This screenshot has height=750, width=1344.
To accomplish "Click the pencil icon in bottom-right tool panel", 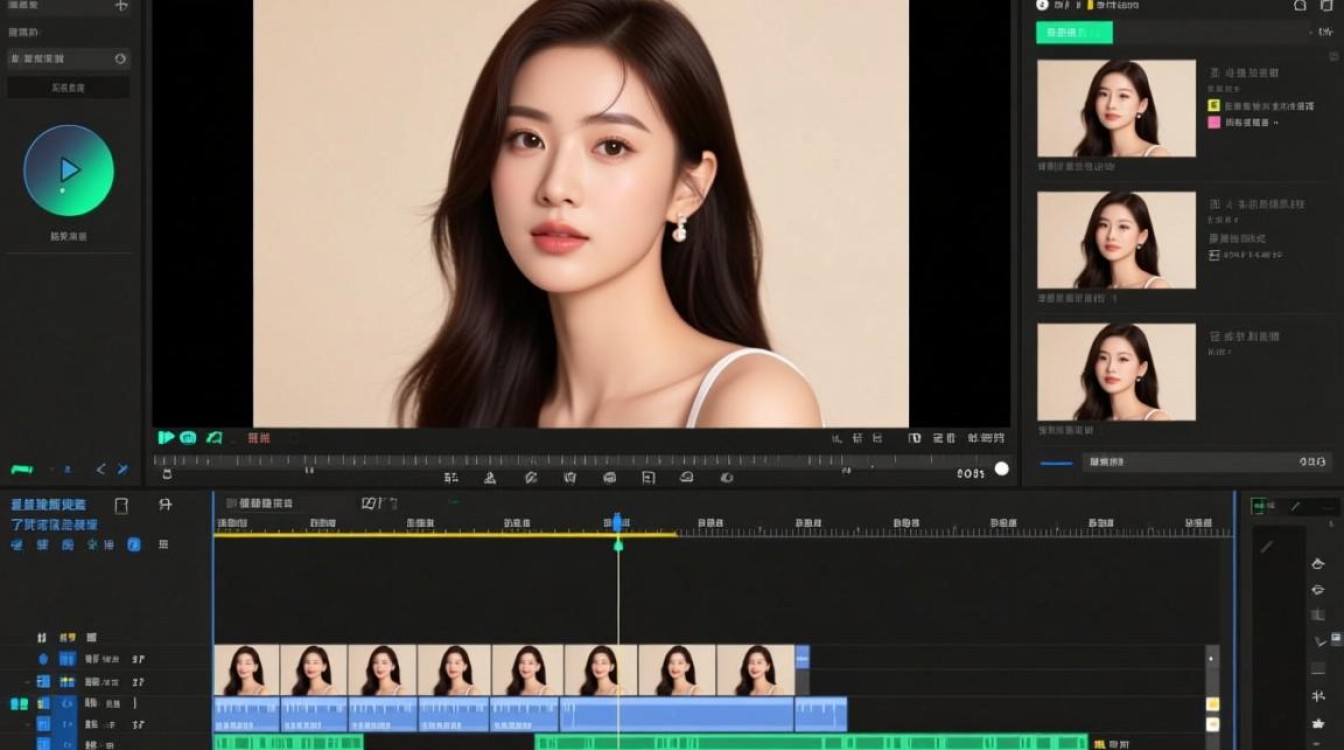I will pos(1266,546).
